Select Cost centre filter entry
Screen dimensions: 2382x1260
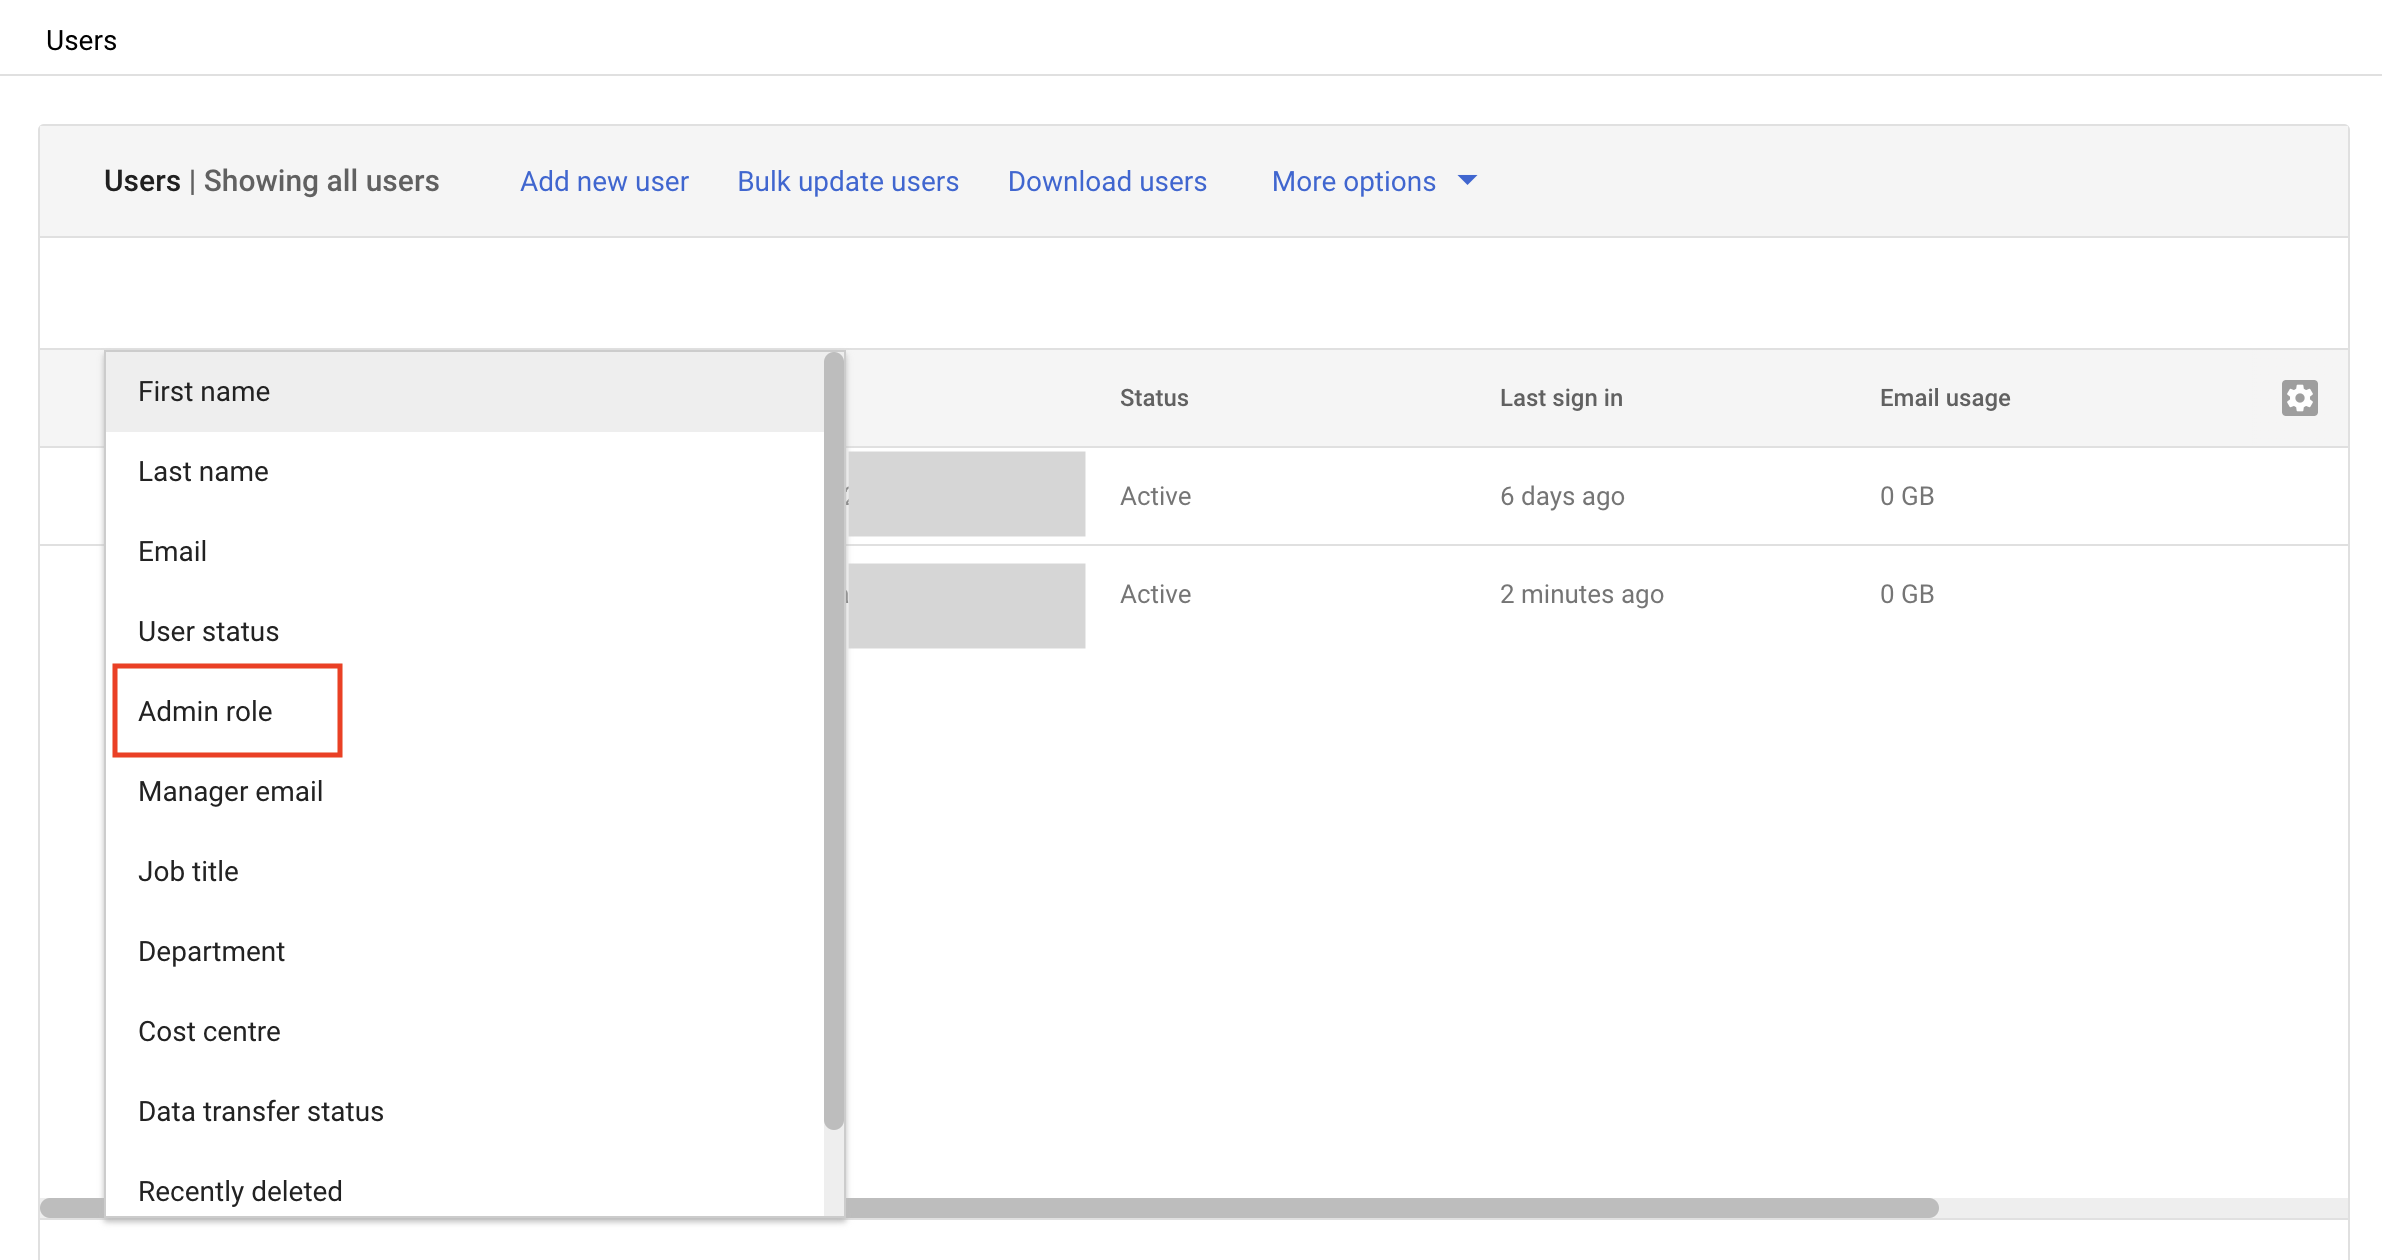click(209, 1032)
